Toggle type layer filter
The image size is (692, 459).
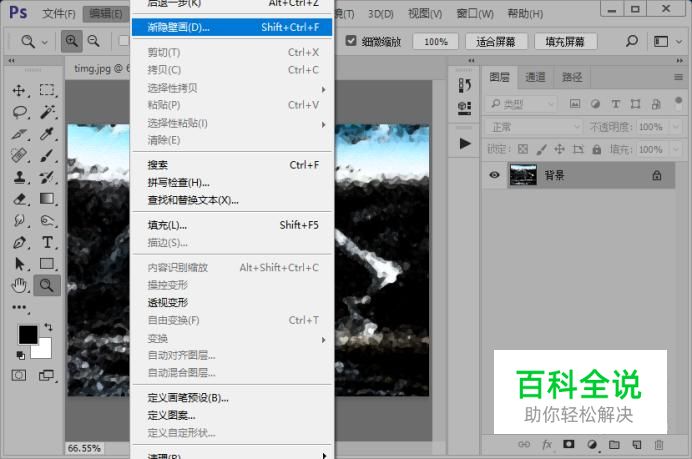[615, 104]
